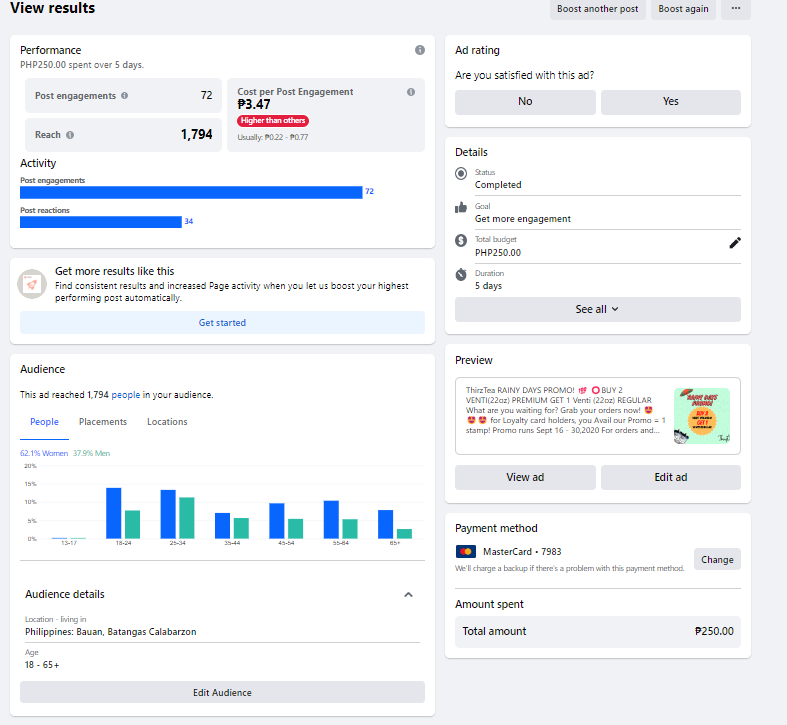Click the '5 days' duration value
The height and width of the screenshot is (725, 787).
click(x=488, y=286)
